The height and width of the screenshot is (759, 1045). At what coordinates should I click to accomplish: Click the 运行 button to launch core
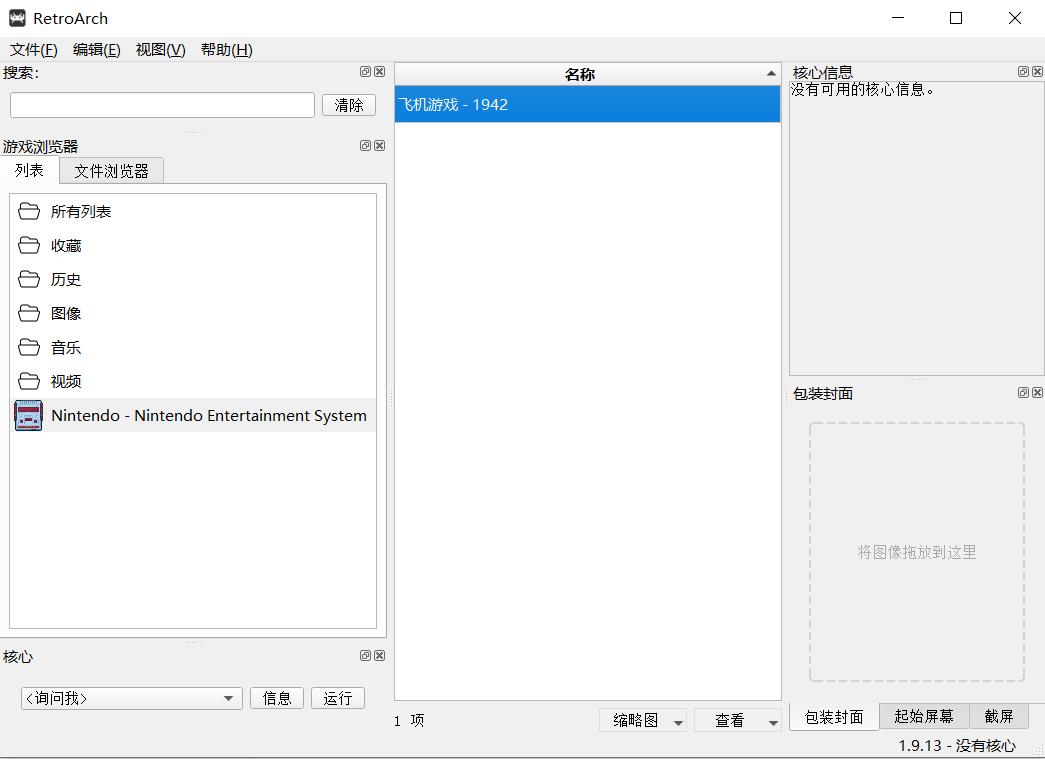pyautogui.click(x=337, y=698)
